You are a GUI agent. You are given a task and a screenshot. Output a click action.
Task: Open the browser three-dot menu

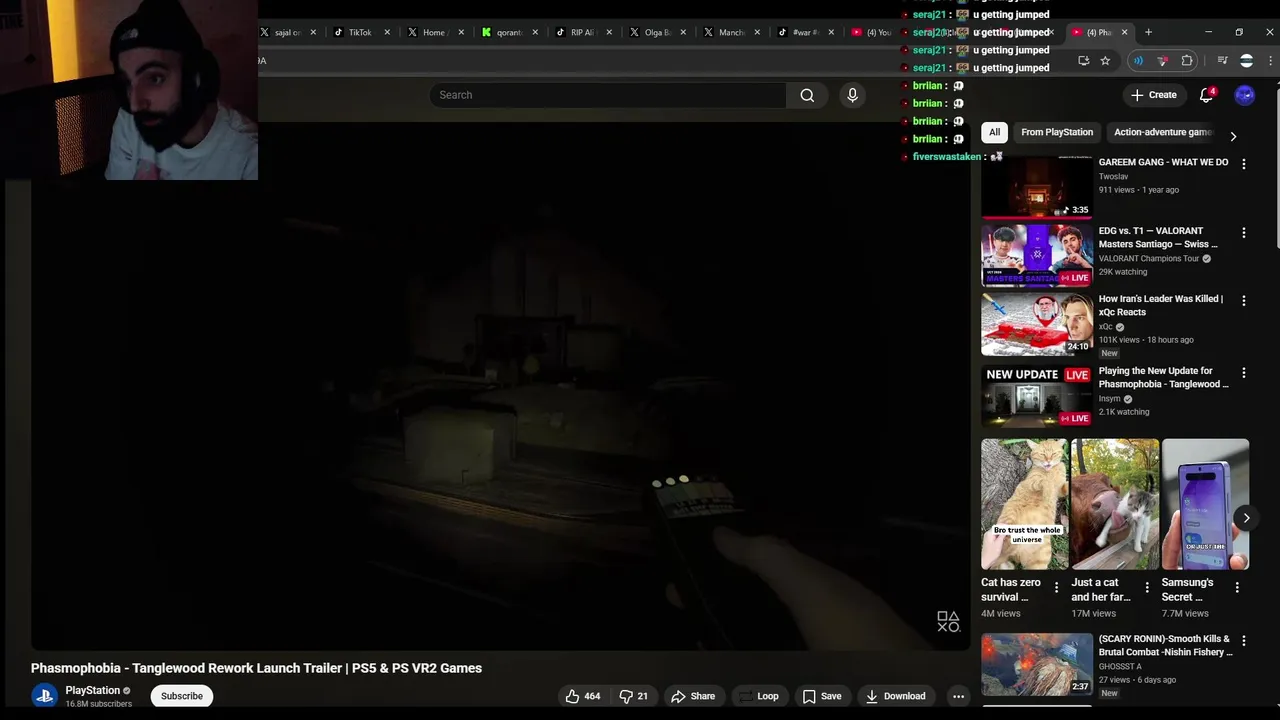[1271, 61]
